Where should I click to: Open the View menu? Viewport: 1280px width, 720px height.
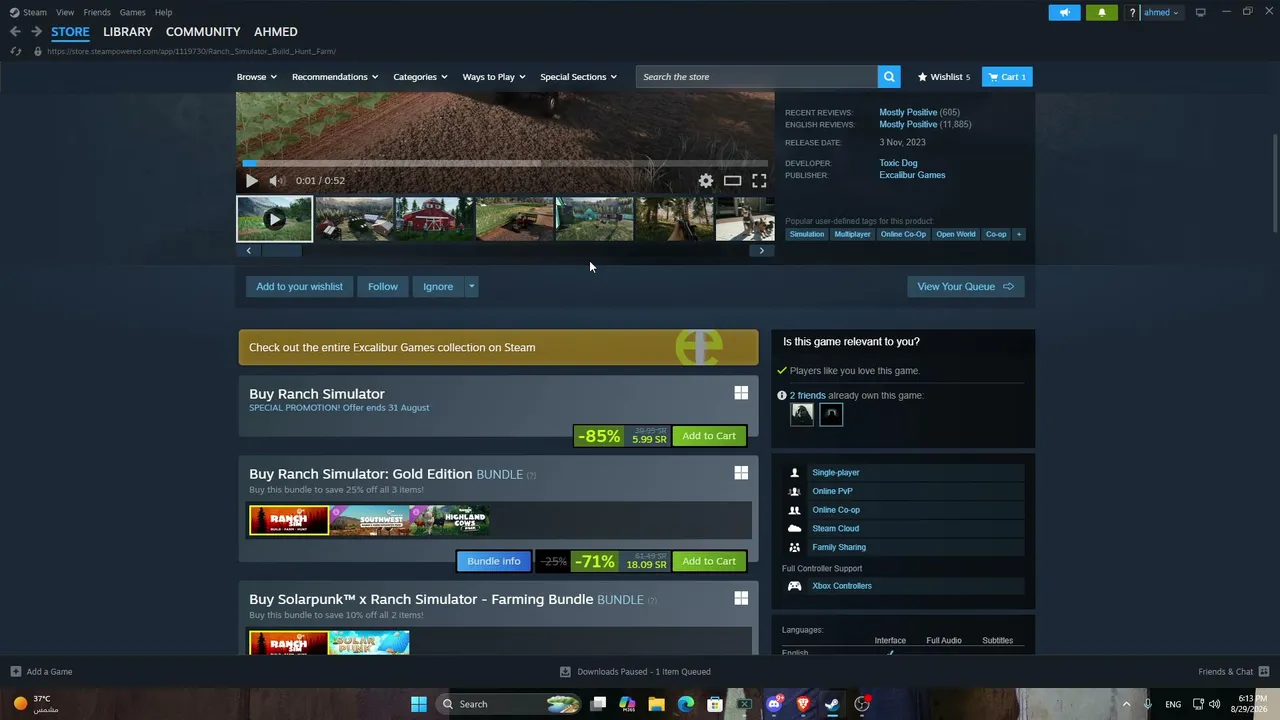(65, 12)
